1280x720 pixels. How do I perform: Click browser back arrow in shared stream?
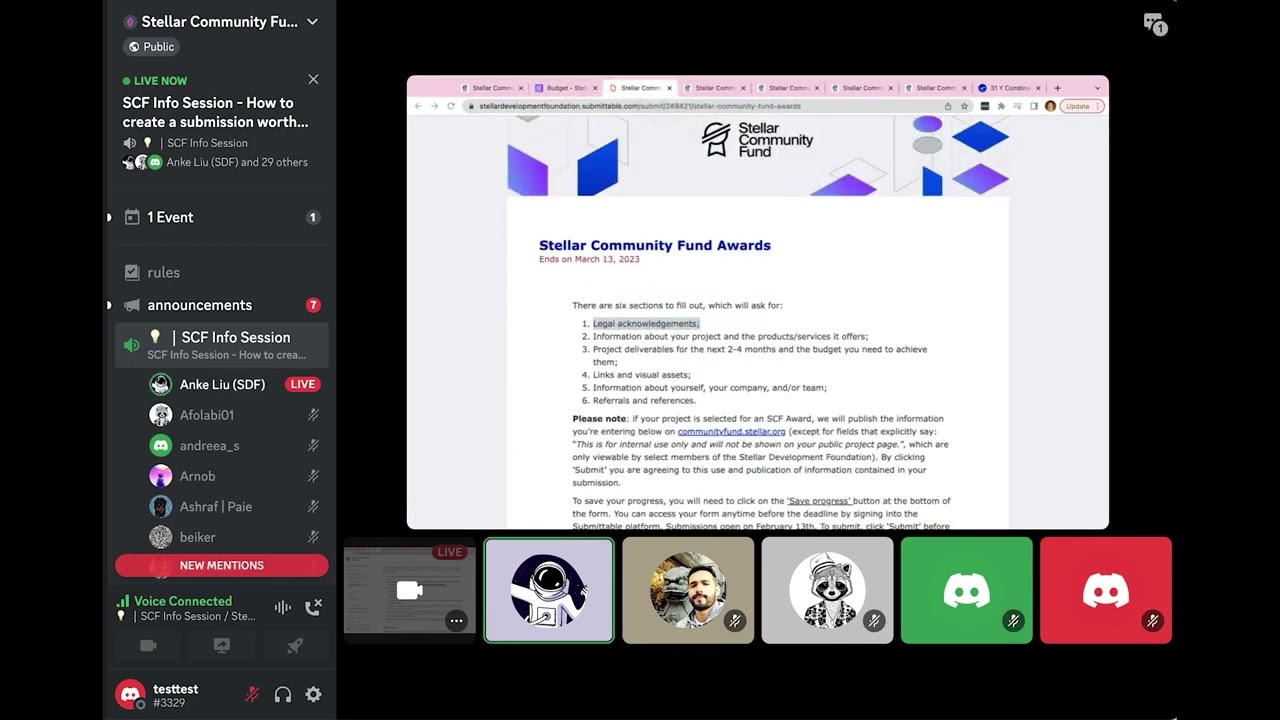(418, 106)
